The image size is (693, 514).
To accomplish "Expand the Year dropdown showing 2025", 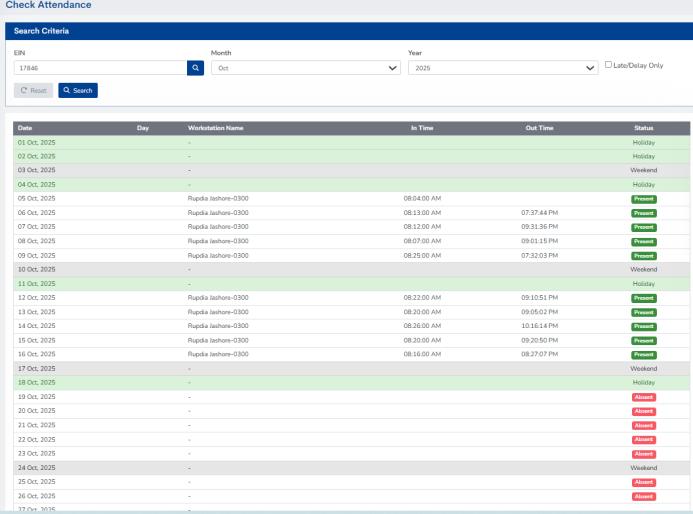I will click(502, 68).
